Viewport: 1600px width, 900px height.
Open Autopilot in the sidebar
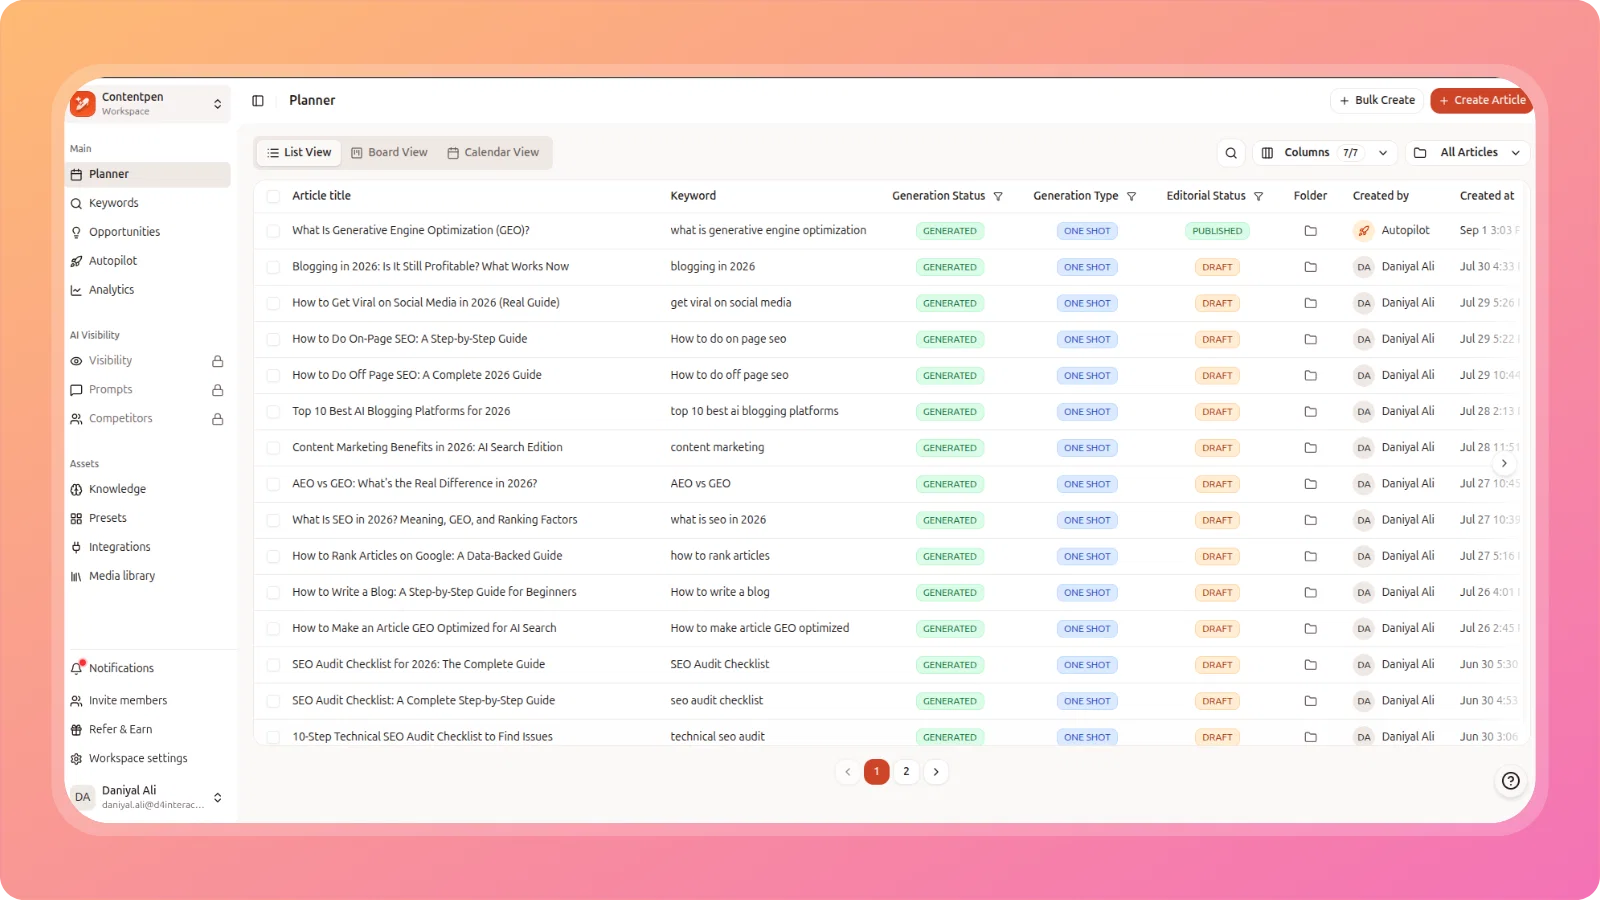(148, 261)
